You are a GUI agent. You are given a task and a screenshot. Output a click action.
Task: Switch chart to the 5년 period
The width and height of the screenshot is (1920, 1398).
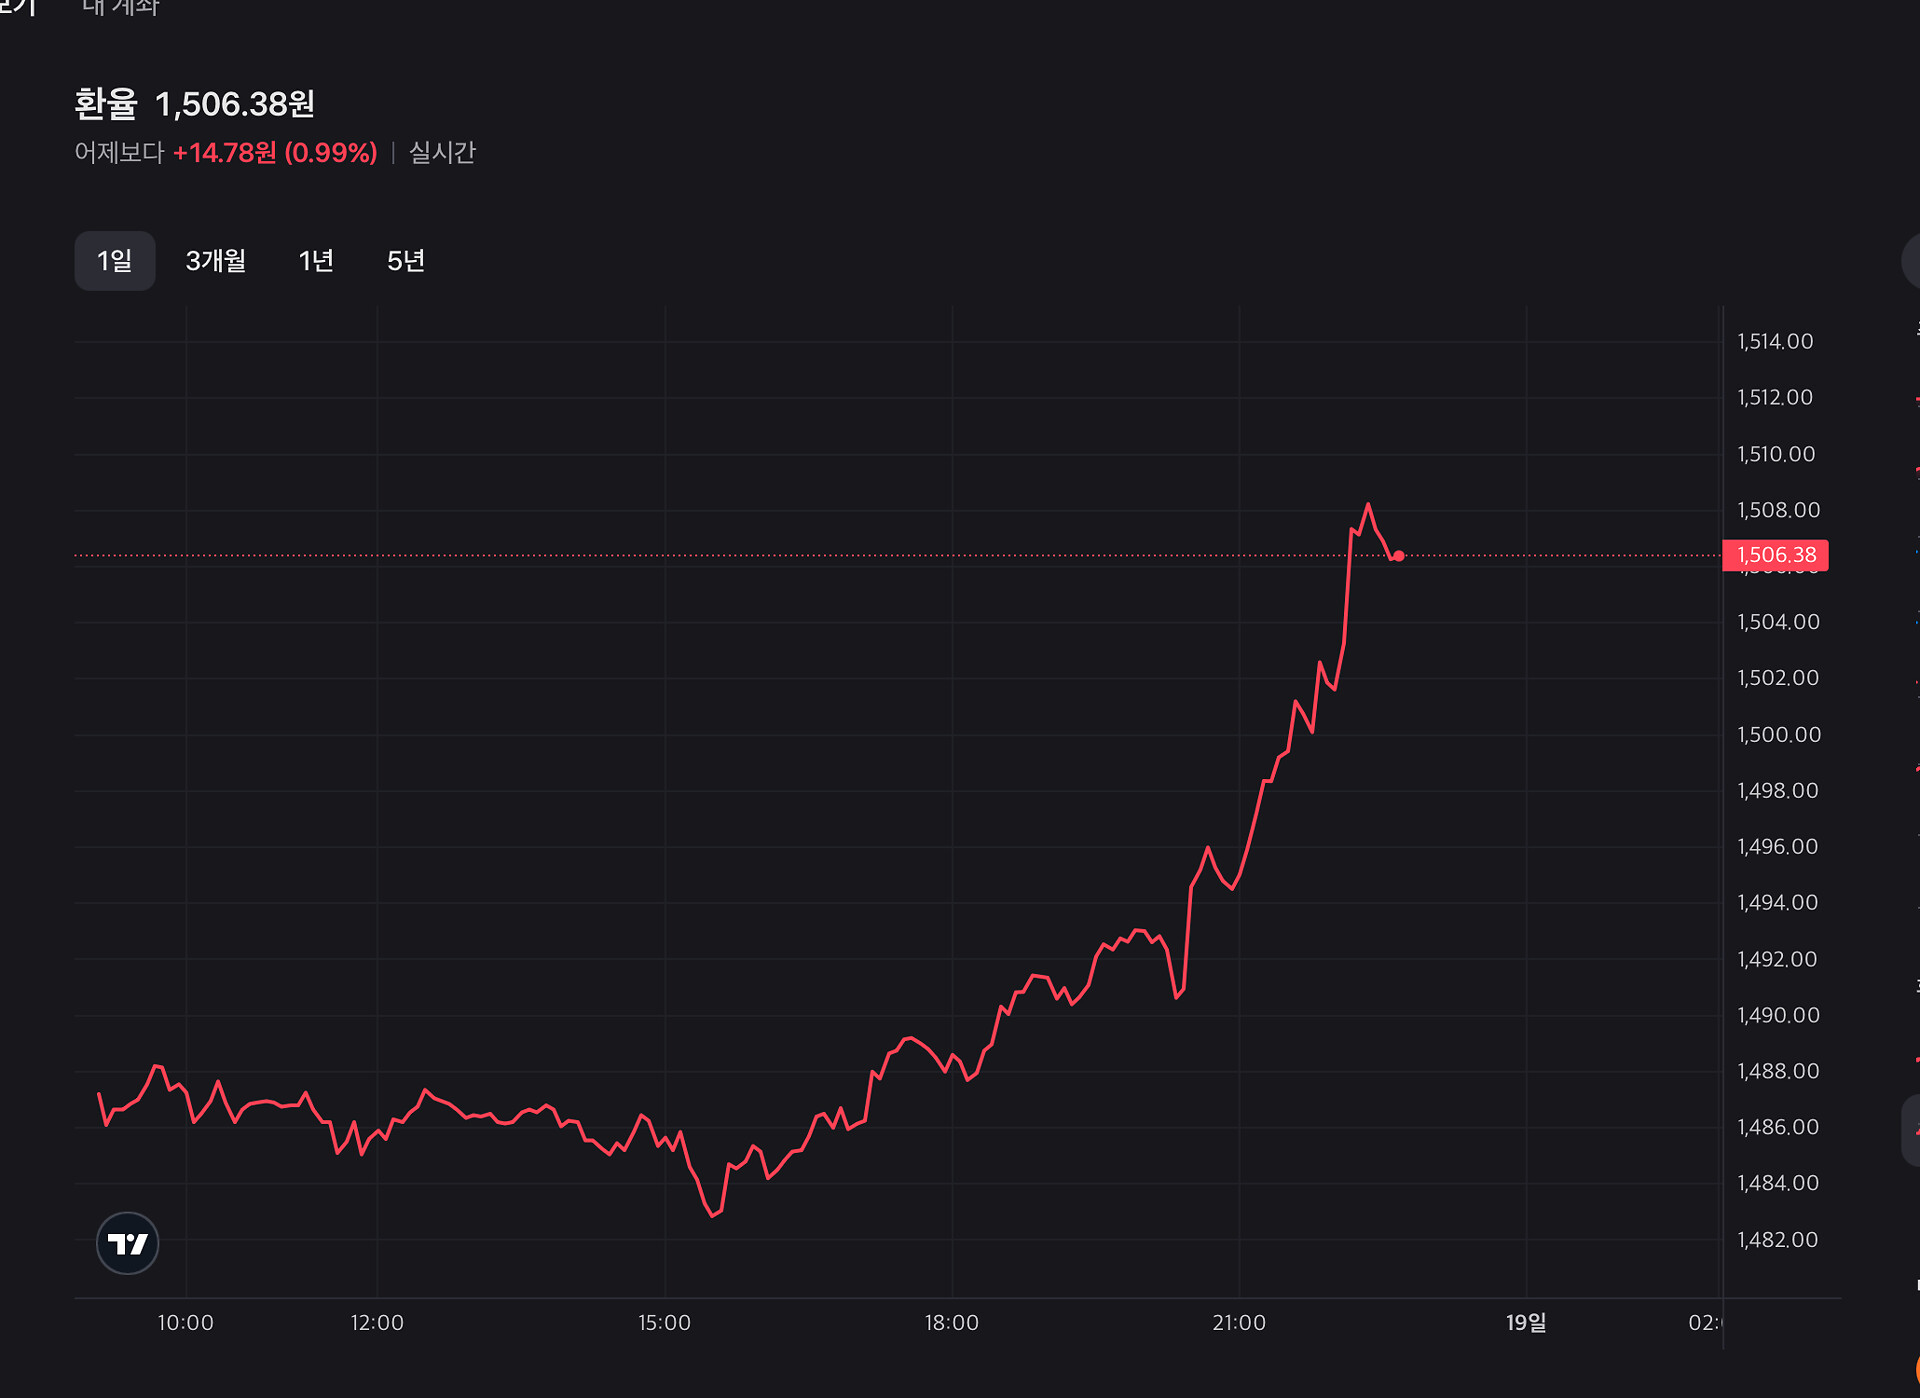[406, 261]
